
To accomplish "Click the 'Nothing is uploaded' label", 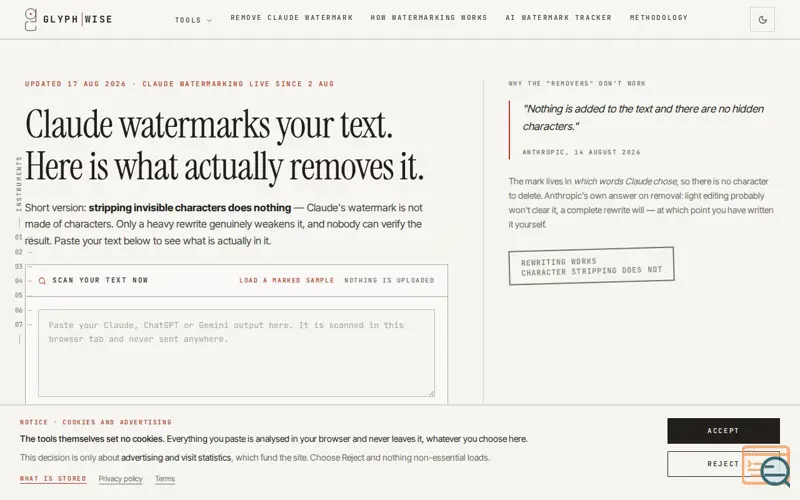I will click(389, 280).
